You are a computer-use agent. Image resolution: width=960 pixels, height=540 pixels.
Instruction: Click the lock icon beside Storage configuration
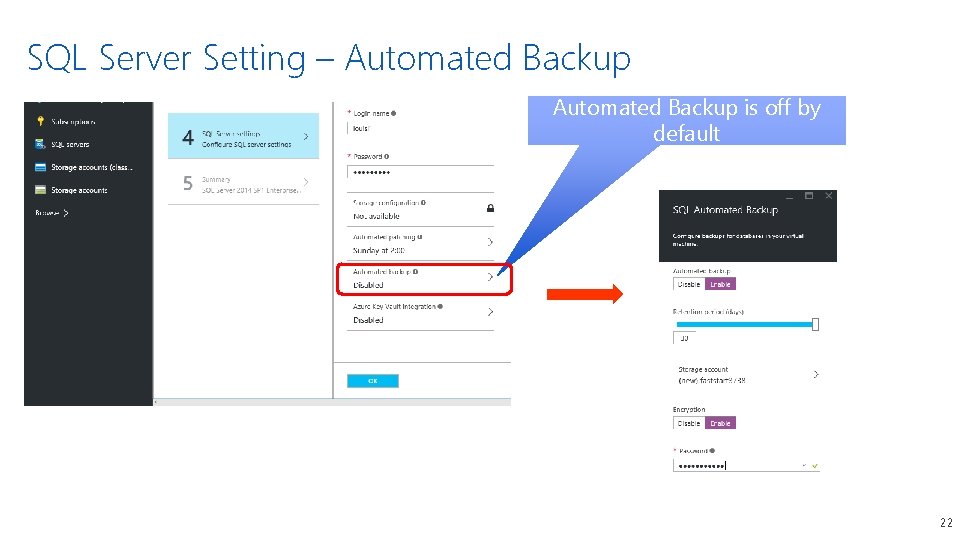(x=490, y=208)
